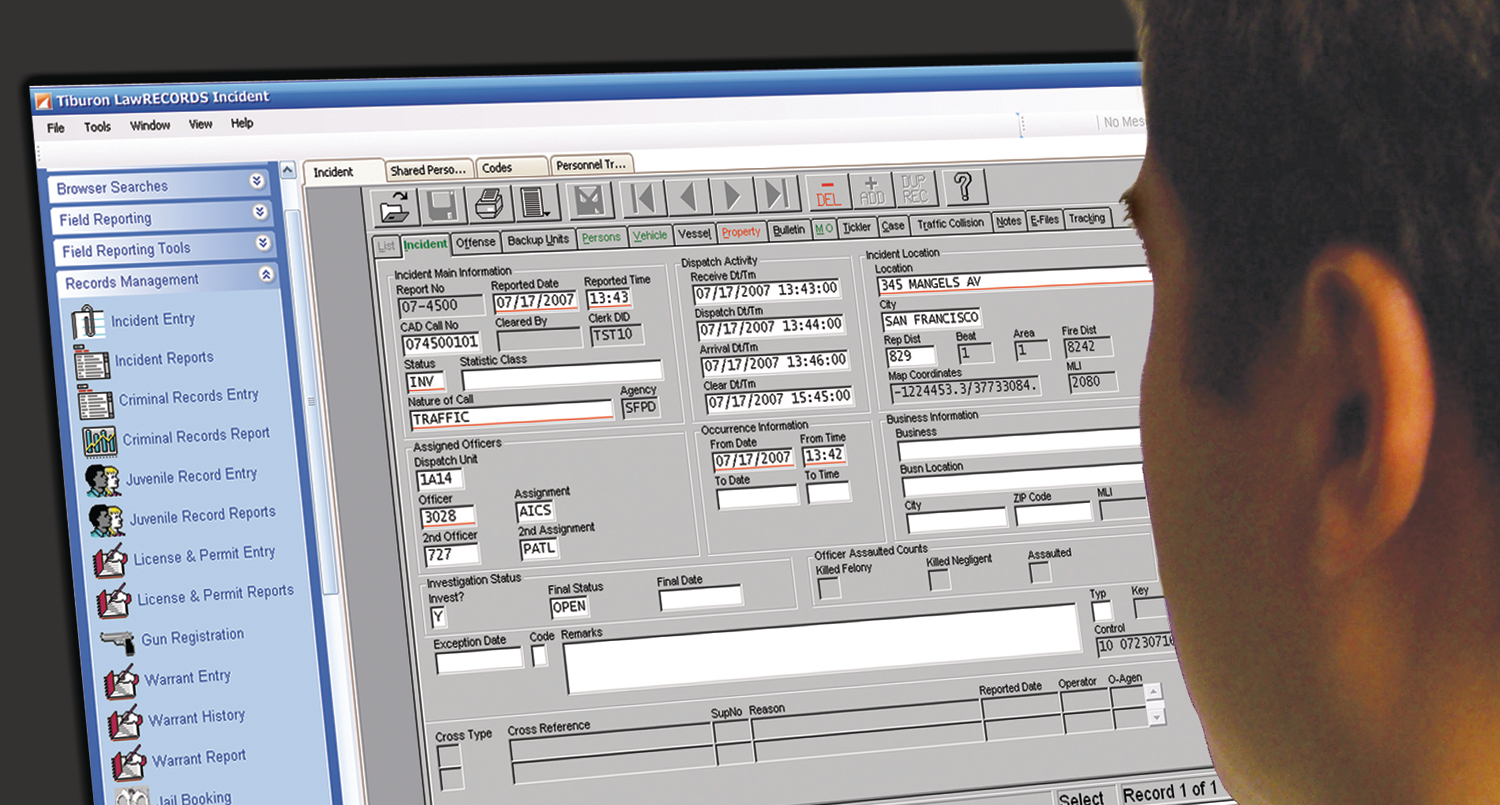Check the Killed Felony box

coord(829,588)
